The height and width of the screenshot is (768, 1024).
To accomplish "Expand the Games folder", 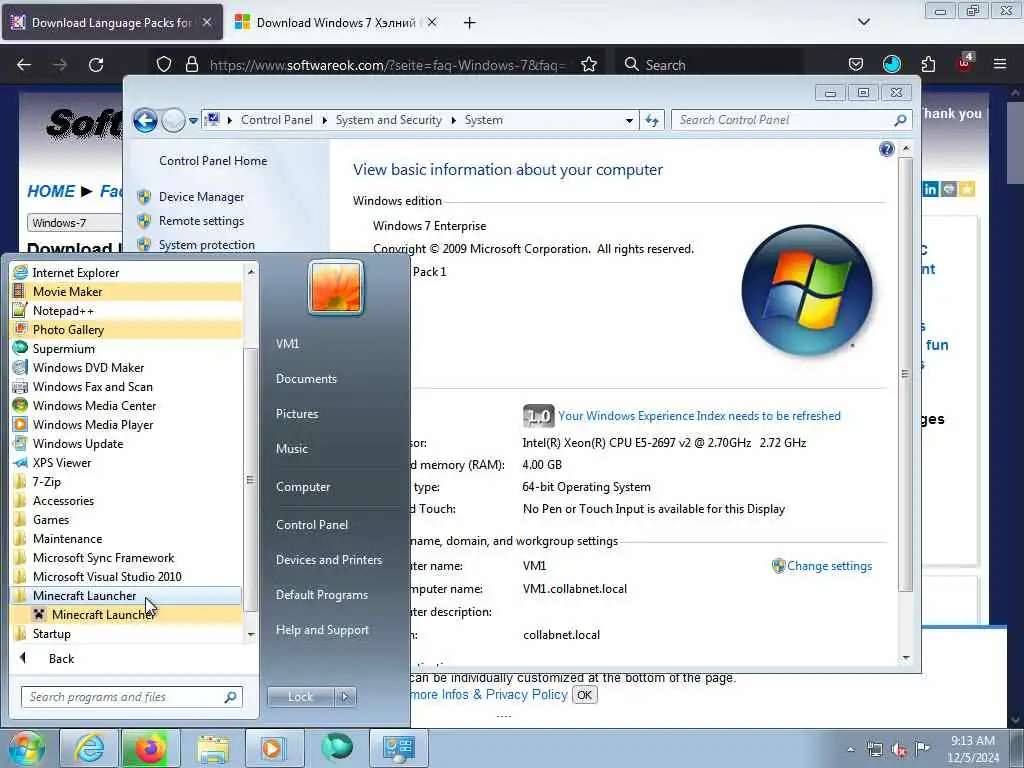I will (127, 519).
